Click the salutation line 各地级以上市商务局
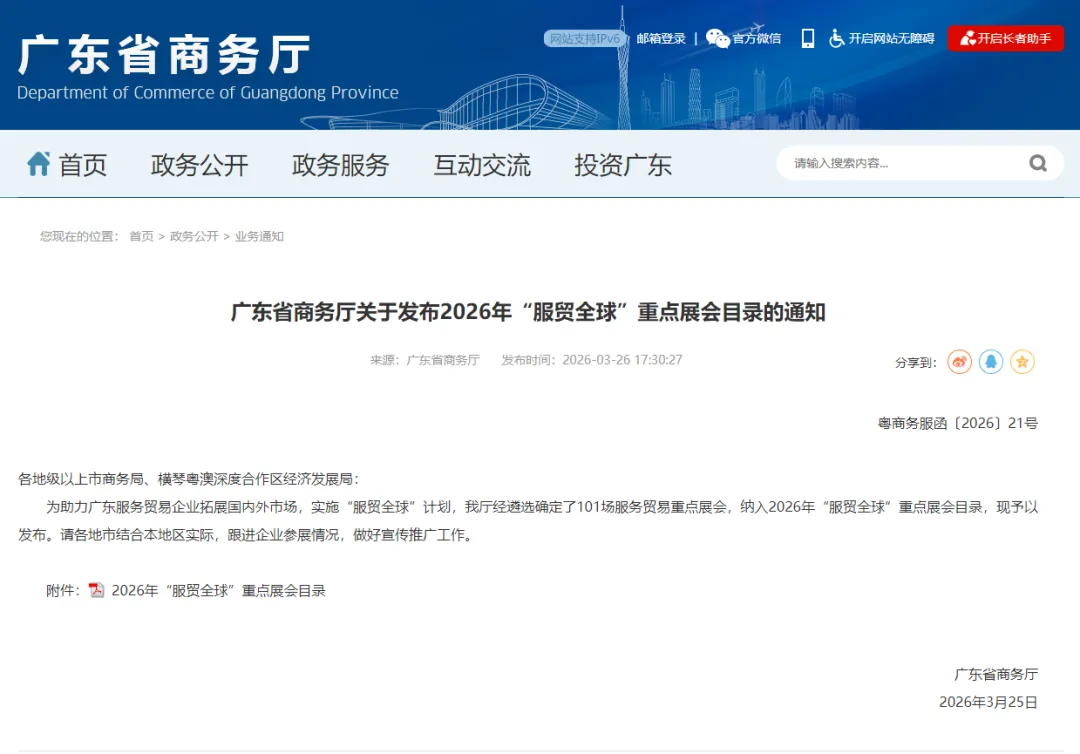This screenshot has height=754, width=1080. pos(188,479)
